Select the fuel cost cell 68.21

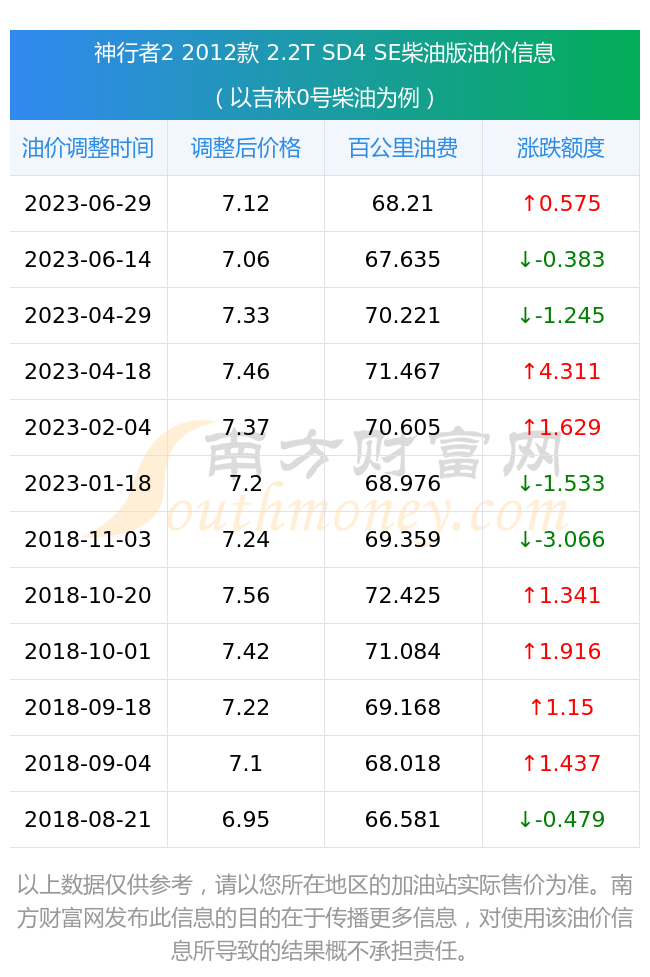[x=403, y=203]
